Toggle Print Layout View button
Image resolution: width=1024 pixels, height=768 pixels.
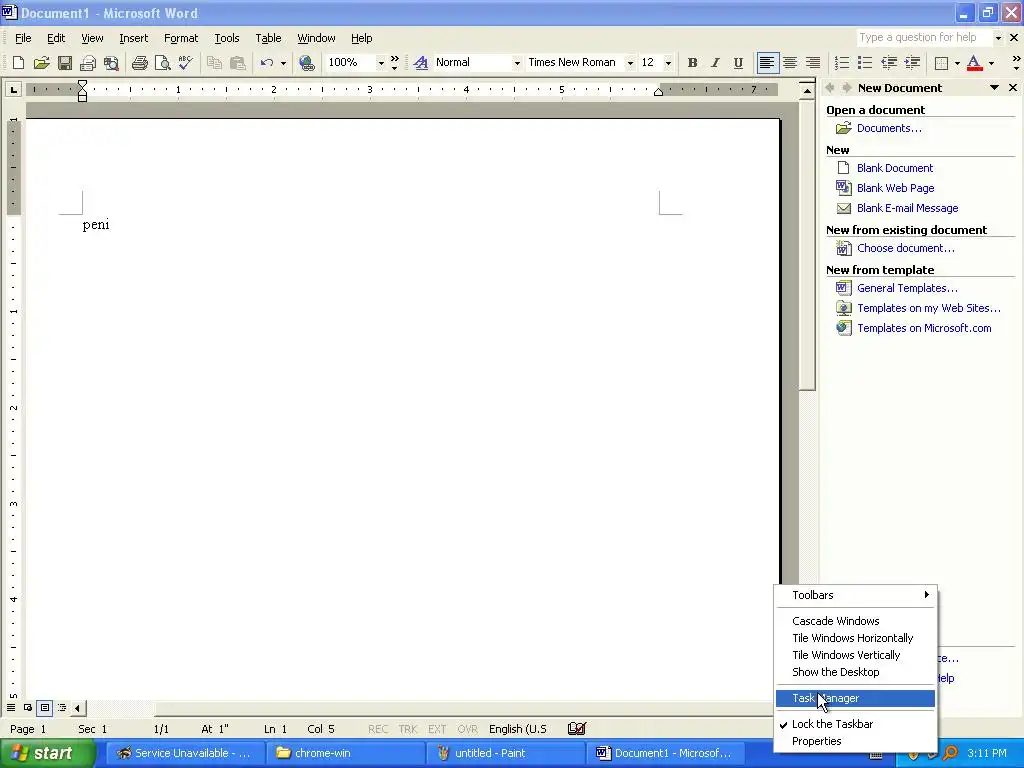pyautogui.click(x=45, y=707)
